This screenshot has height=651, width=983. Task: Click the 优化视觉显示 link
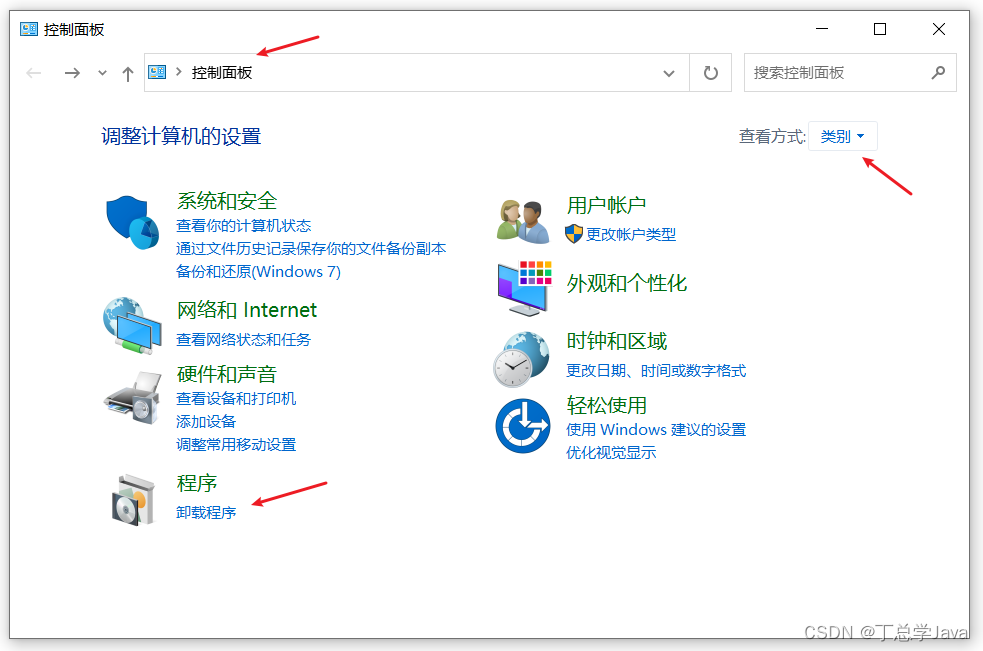click(x=611, y=453)
